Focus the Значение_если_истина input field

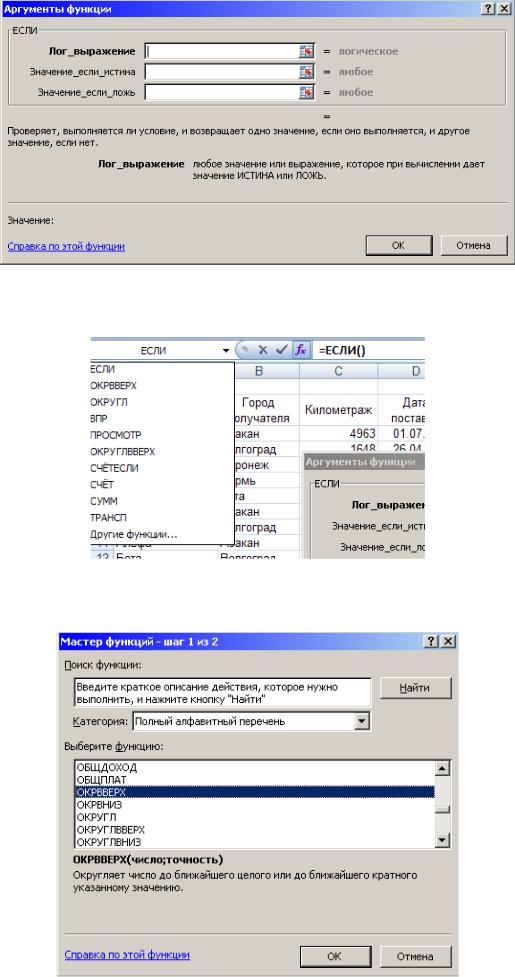(x=222, y=72)
